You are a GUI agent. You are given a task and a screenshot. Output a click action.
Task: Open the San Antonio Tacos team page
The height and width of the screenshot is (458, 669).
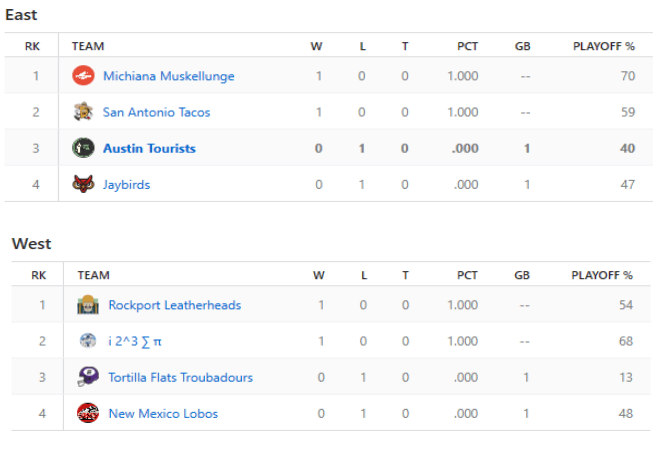point(156,112)
